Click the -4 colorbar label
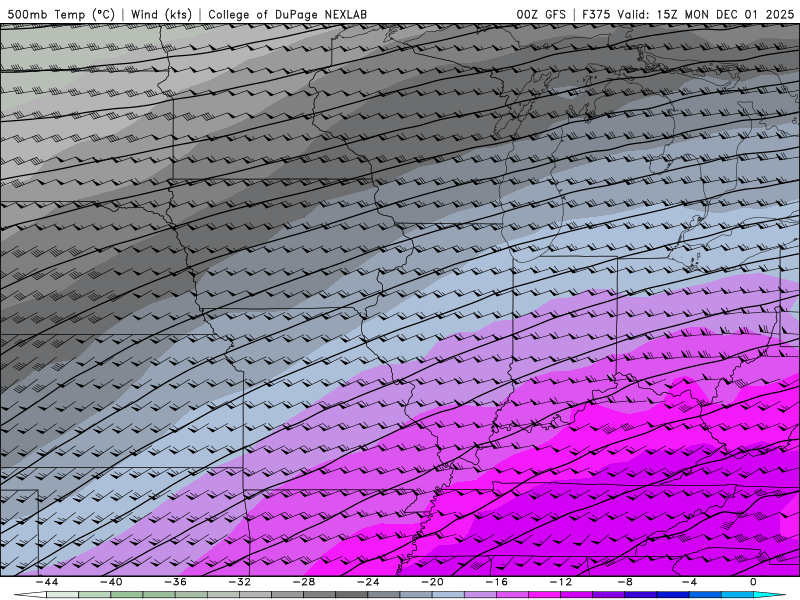The width and height of the screenshot is (800, 600). (690, 582)
